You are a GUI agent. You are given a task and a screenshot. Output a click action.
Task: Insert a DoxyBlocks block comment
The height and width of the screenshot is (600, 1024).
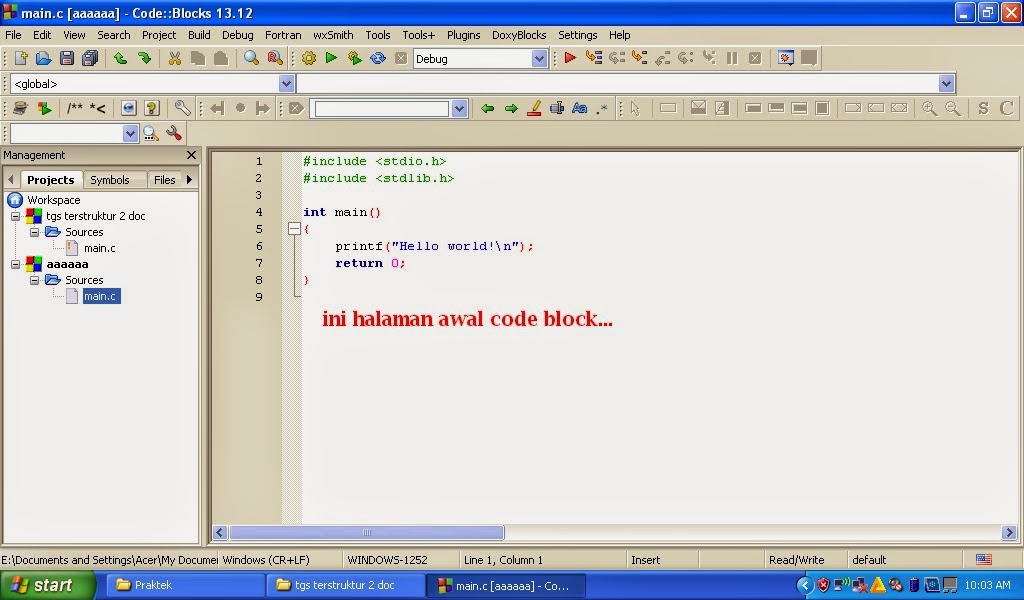pos(74,108)
